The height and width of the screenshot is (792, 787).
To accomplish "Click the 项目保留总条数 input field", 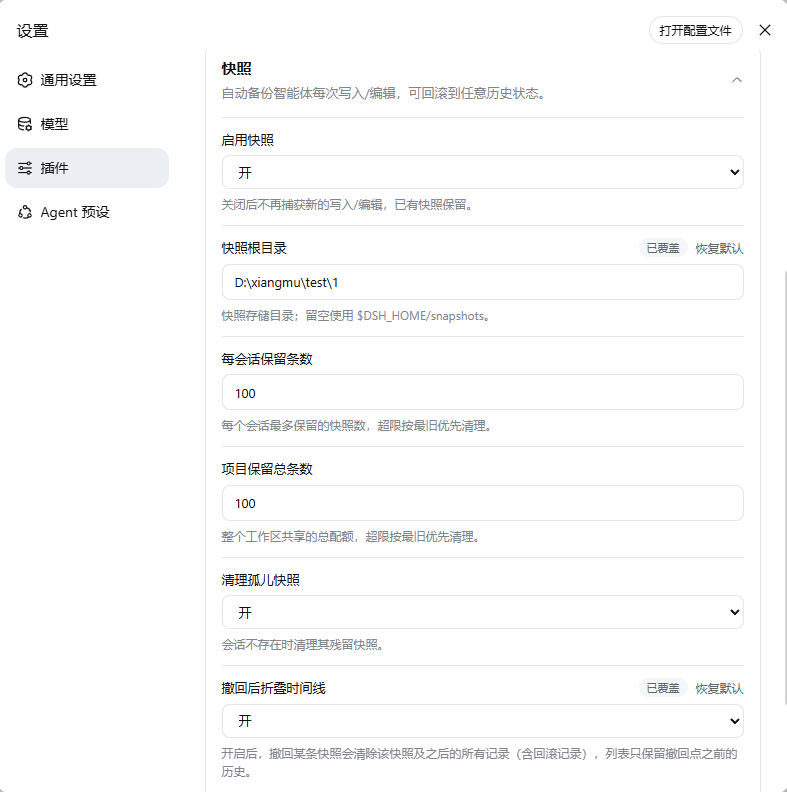I will tap(482, 503).
